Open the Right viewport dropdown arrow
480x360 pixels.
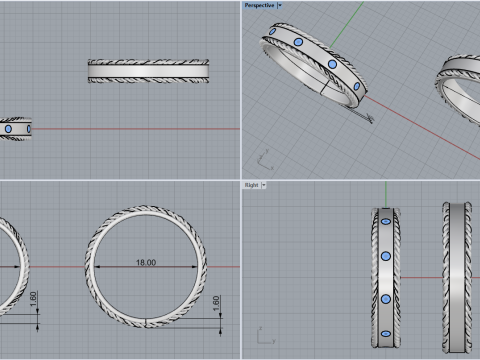(264, 185)
